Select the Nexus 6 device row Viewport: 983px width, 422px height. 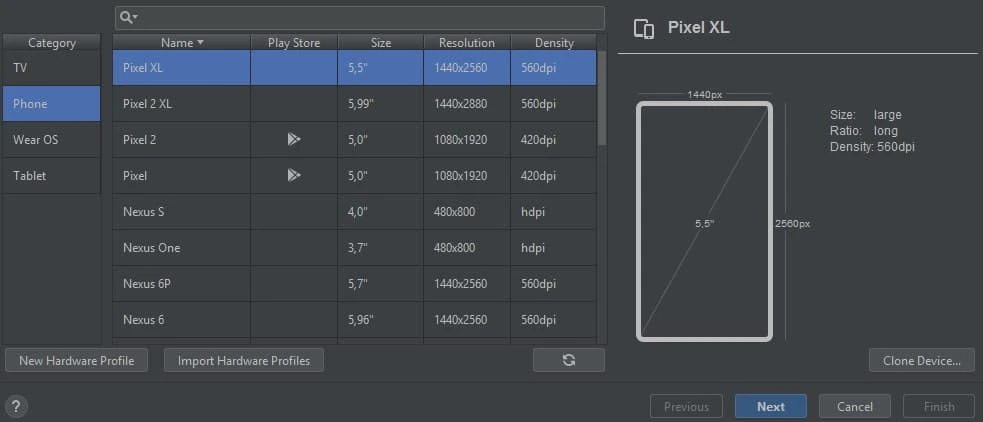click(x=354, y=320)
